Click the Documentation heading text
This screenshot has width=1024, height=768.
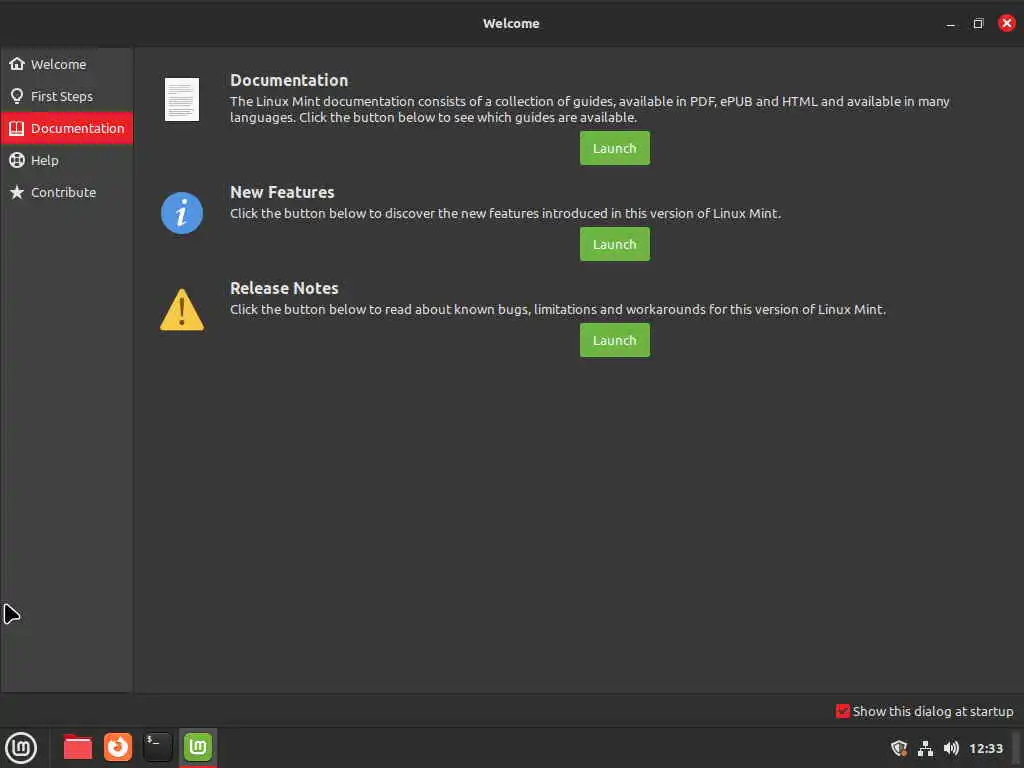point(289,80)
